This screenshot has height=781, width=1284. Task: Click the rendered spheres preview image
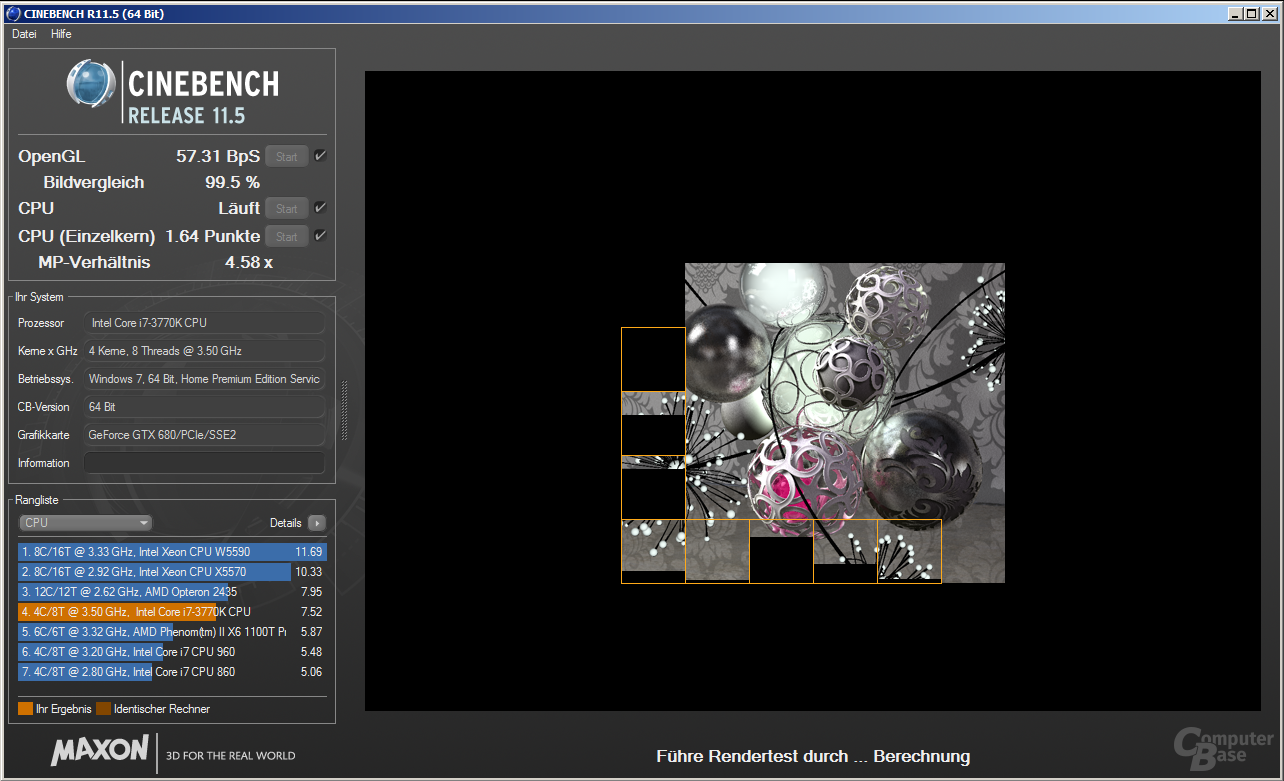point(812,423)
